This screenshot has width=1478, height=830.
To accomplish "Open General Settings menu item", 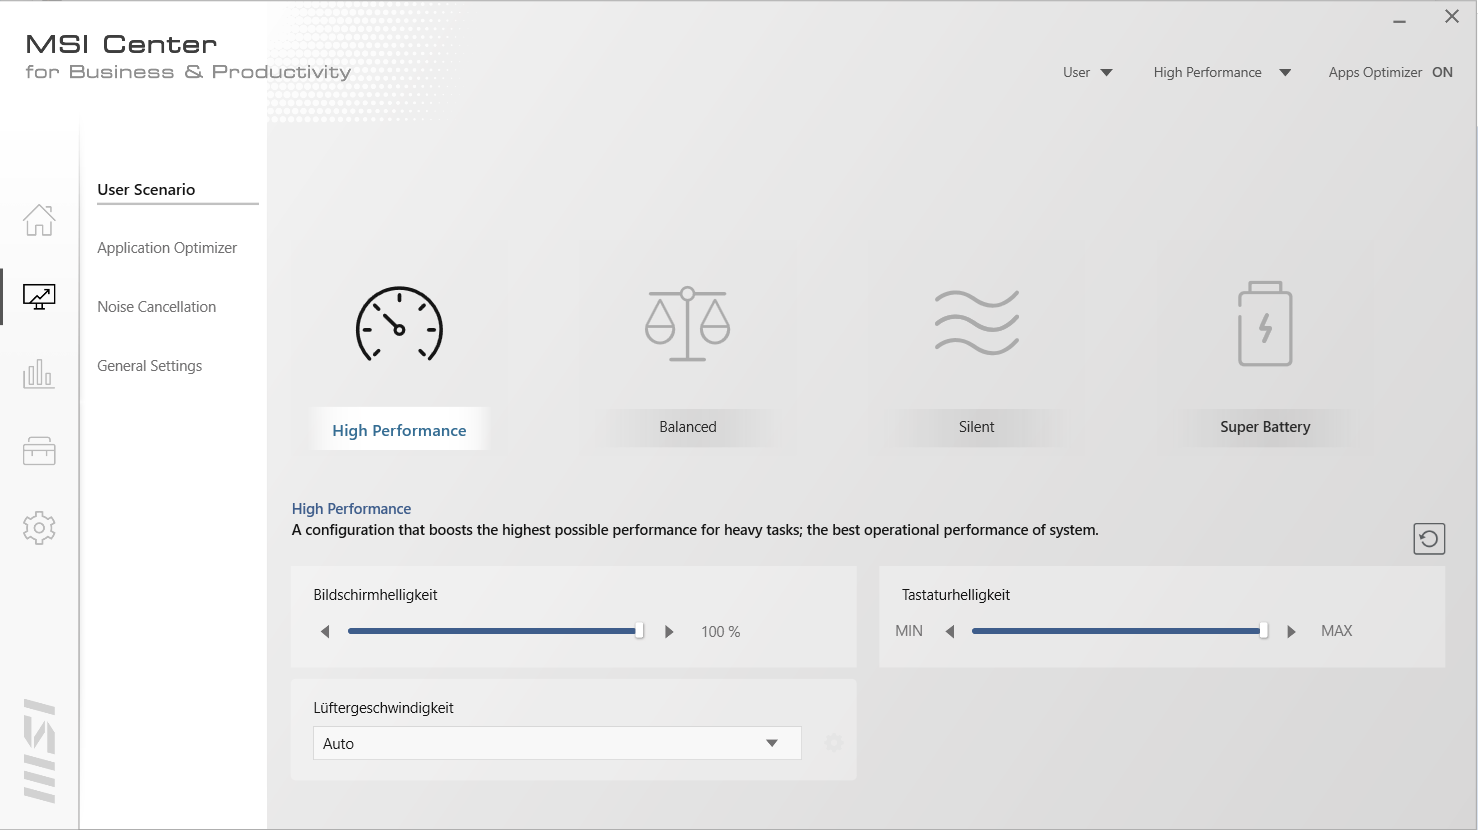I will click(149, 366).
